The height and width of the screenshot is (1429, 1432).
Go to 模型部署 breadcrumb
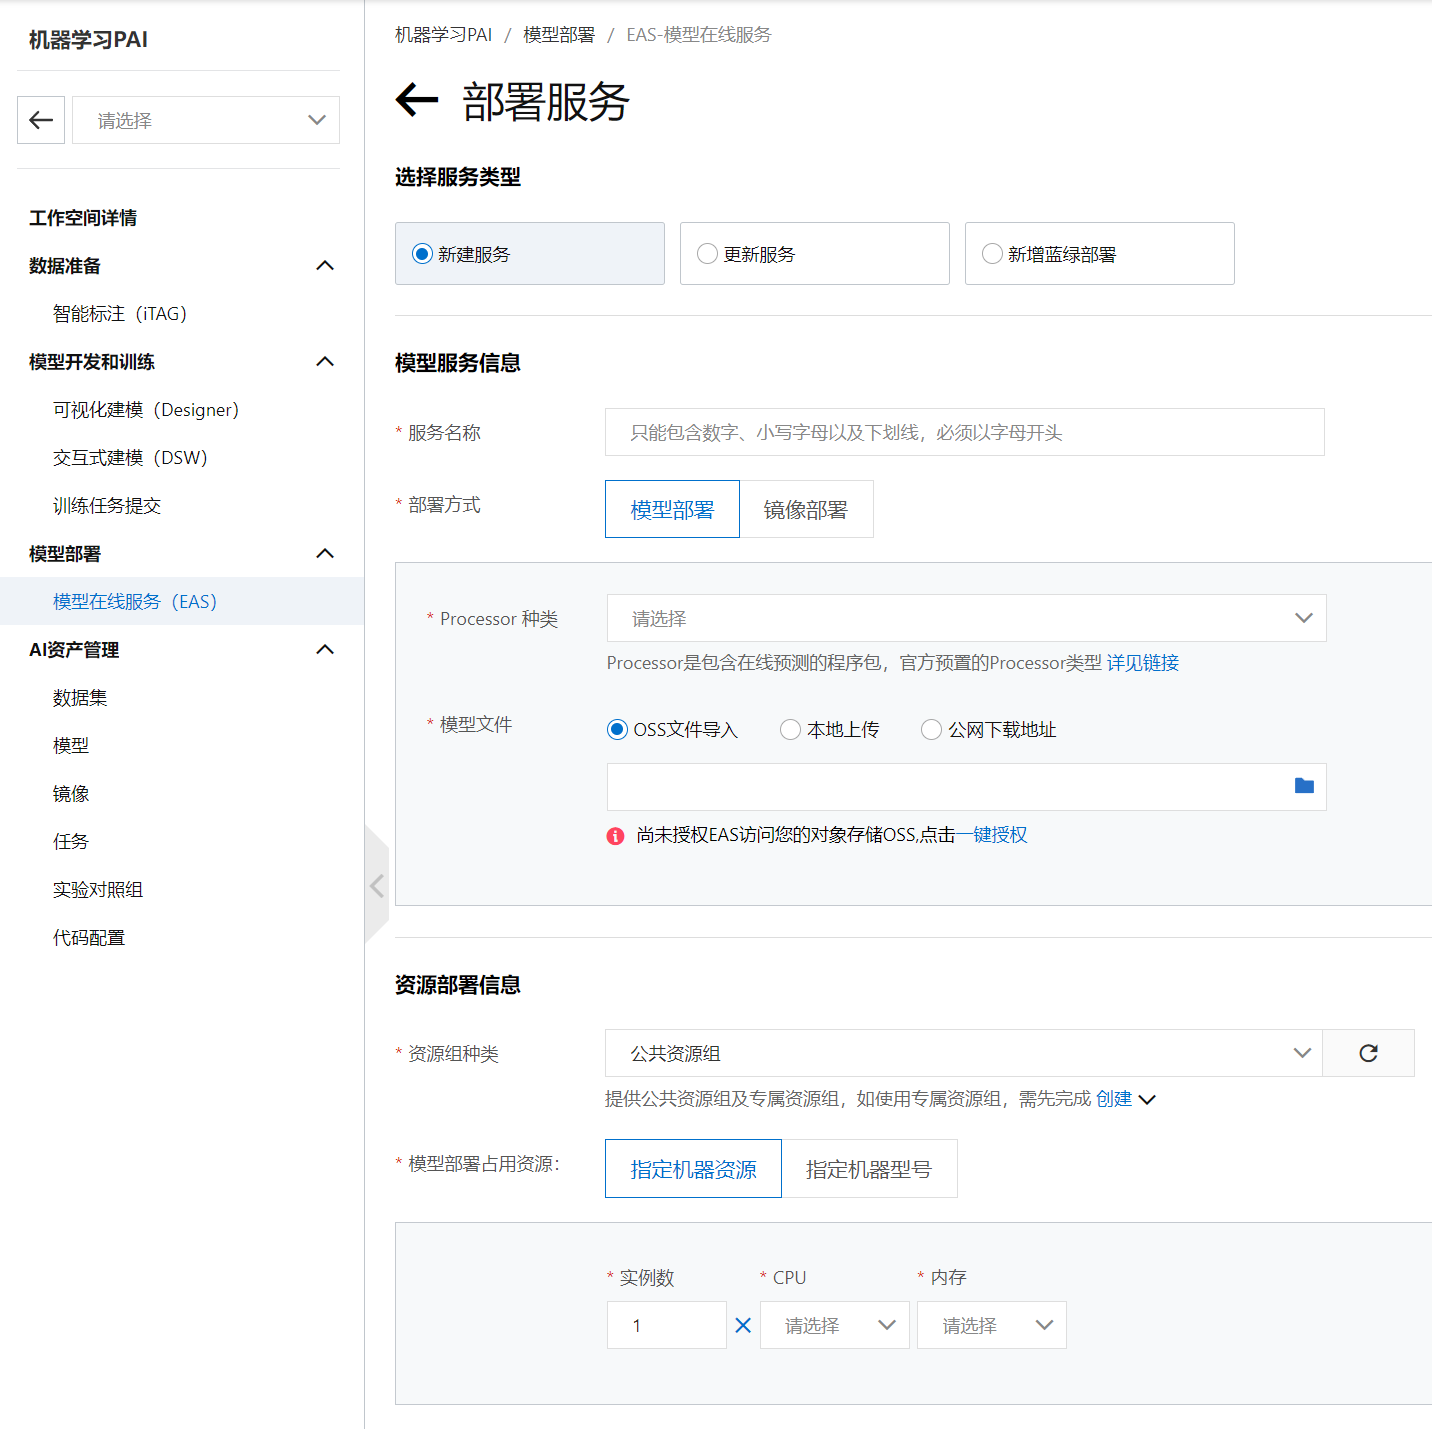559,35
